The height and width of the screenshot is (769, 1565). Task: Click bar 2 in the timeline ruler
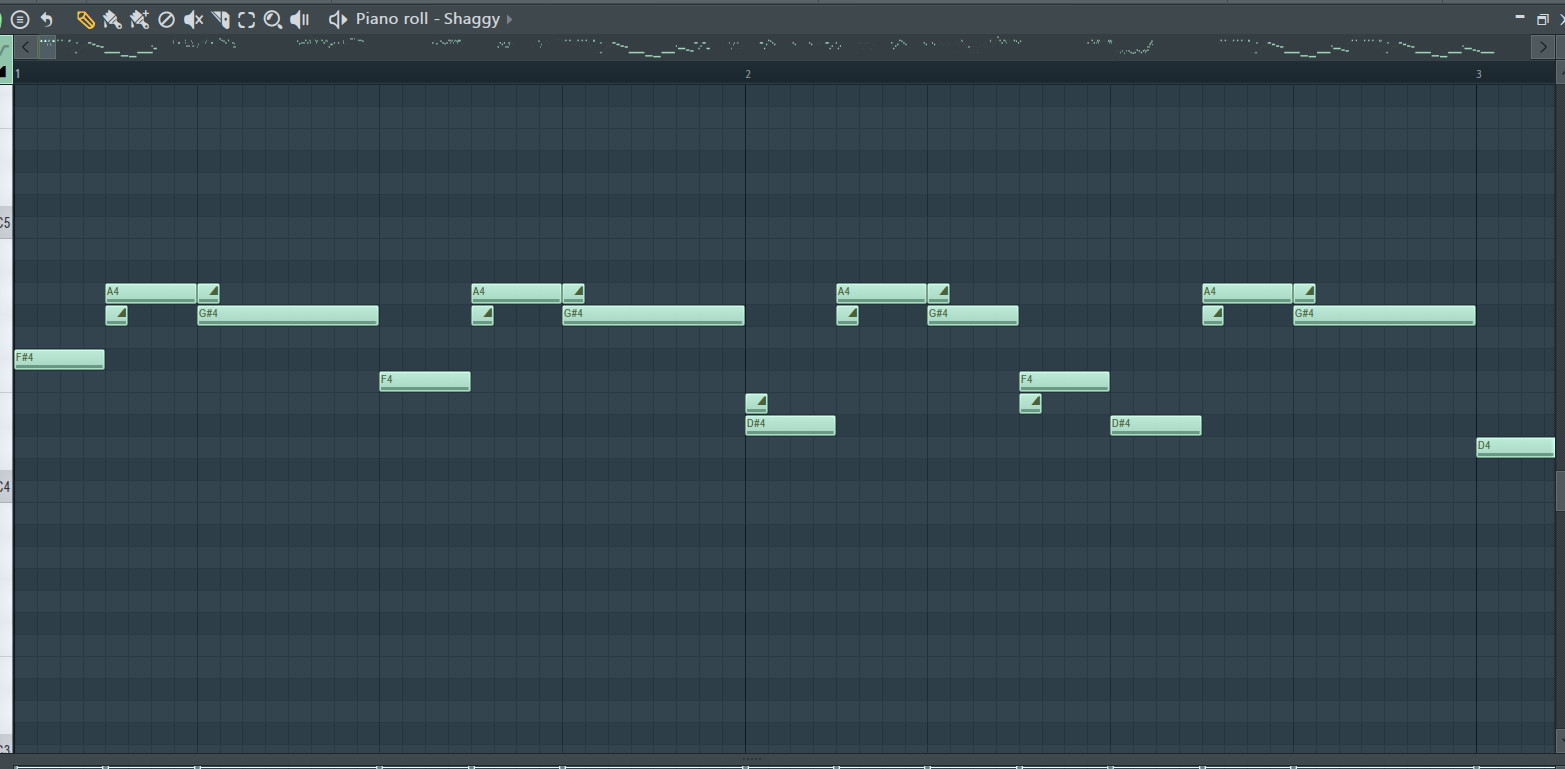747,73
